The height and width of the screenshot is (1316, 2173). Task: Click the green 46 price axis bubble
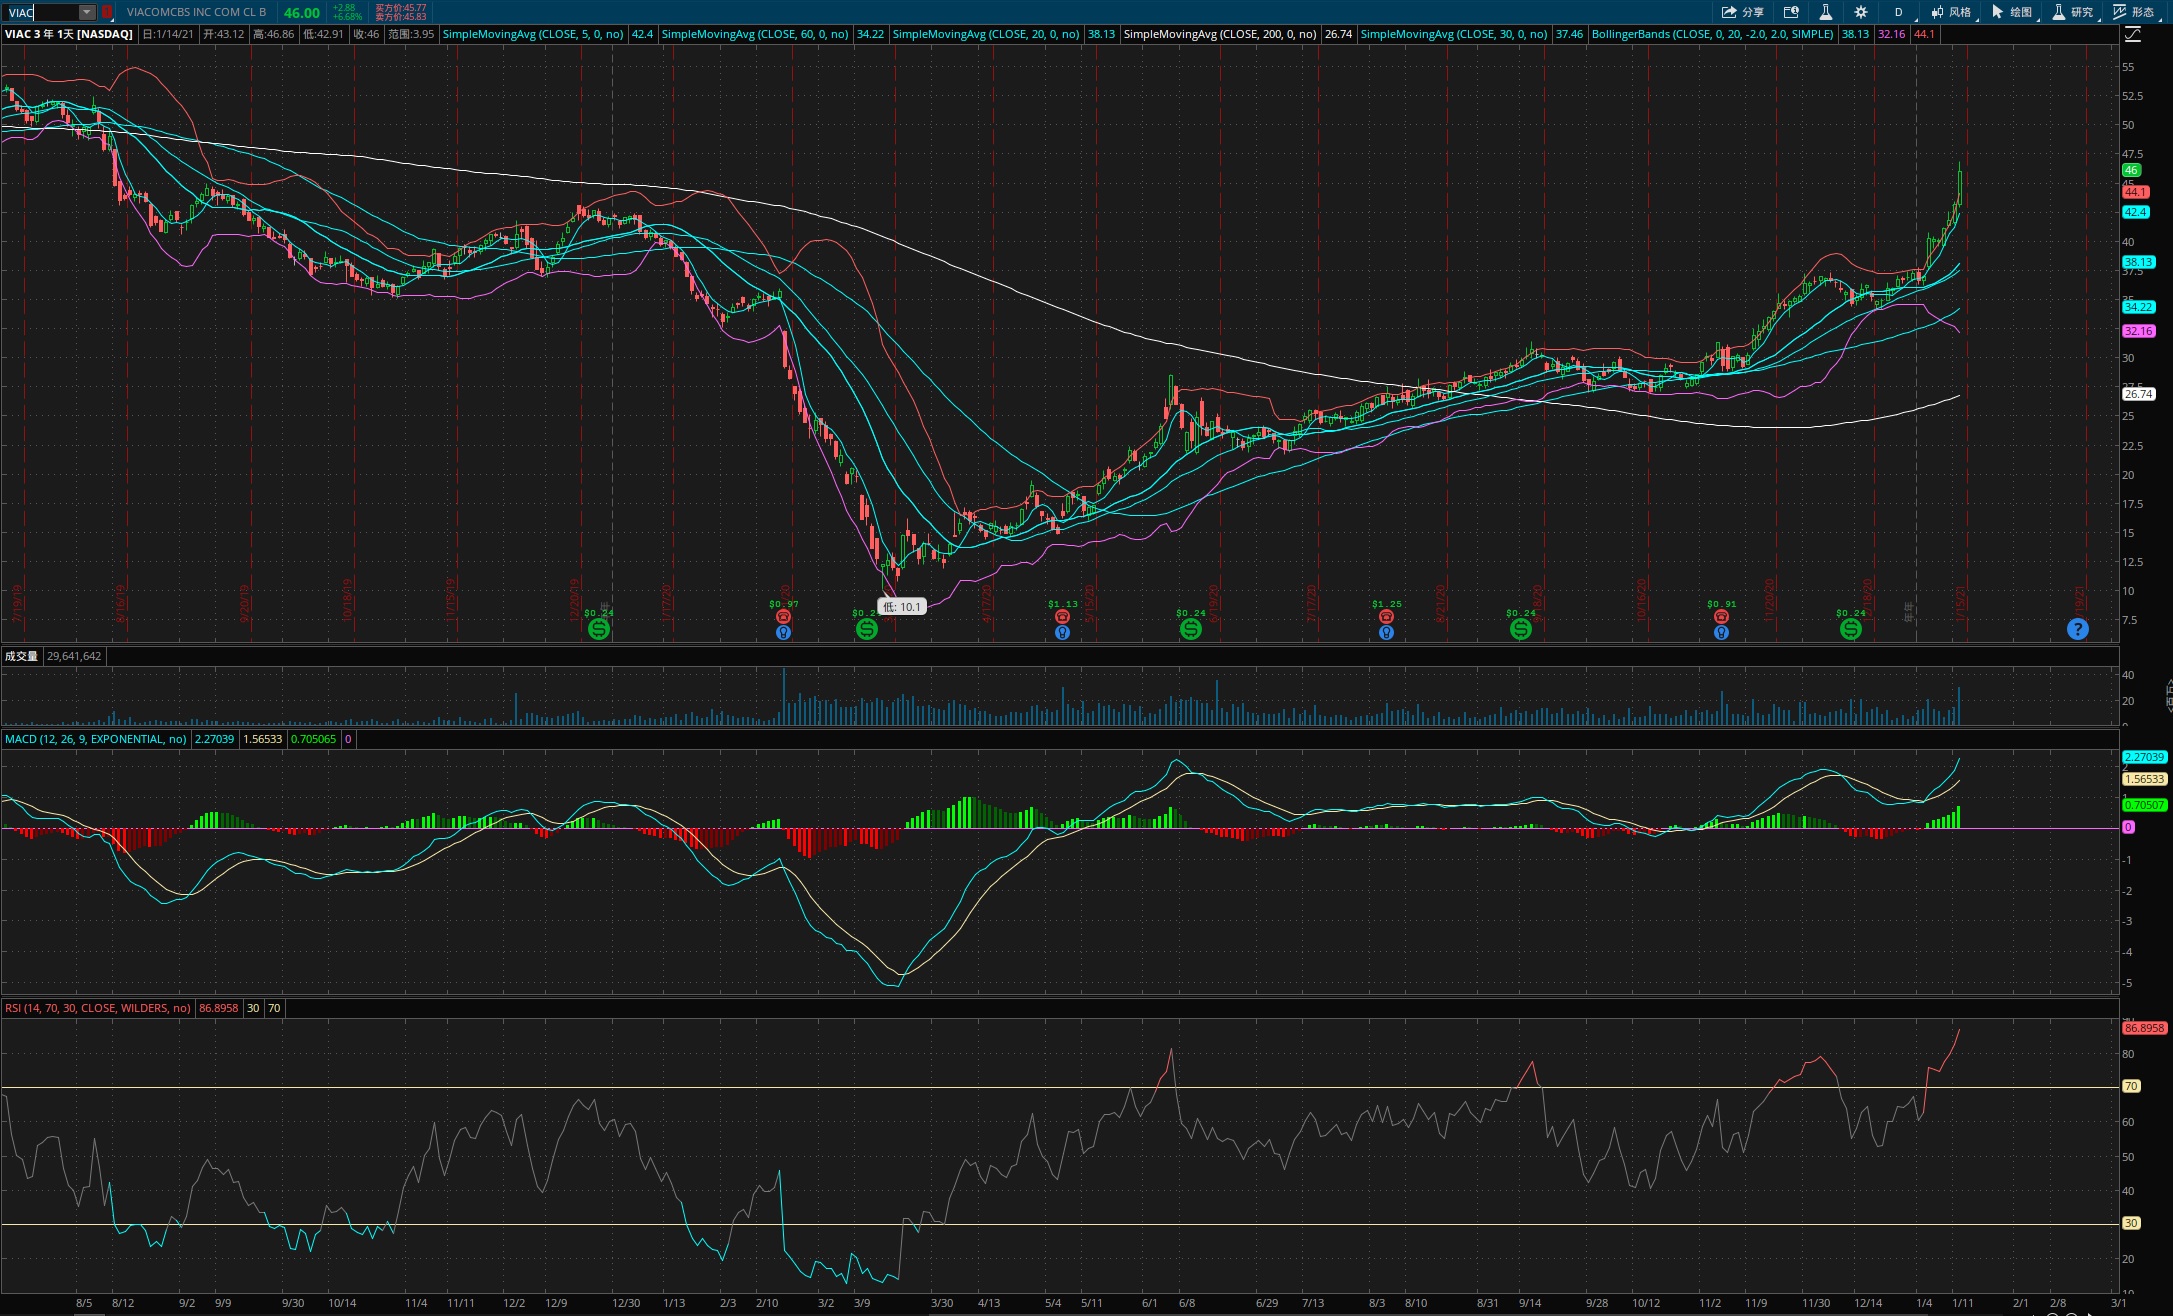2131,170
